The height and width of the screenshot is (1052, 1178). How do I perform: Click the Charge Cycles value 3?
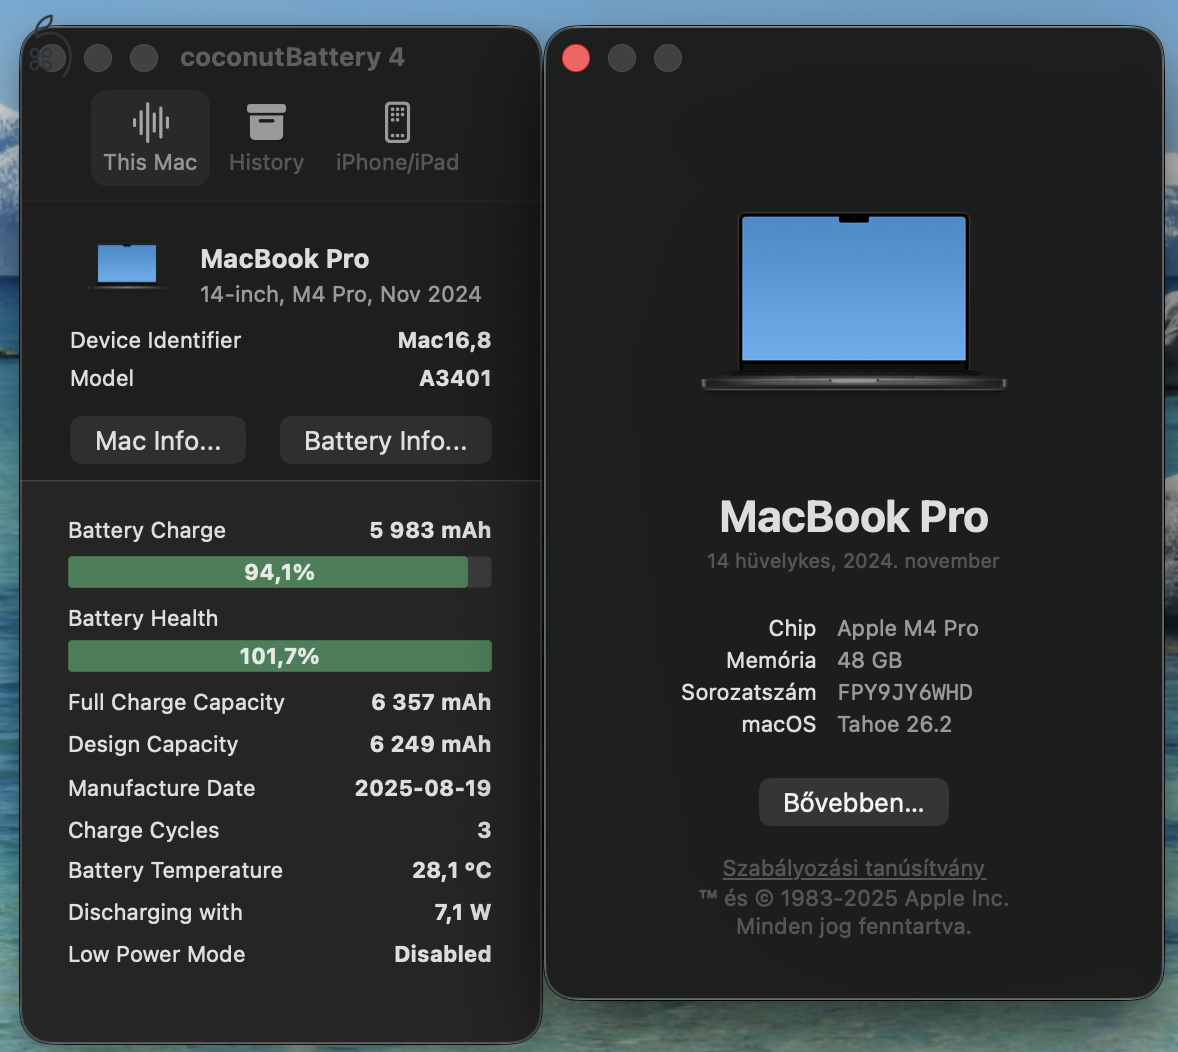484,830
